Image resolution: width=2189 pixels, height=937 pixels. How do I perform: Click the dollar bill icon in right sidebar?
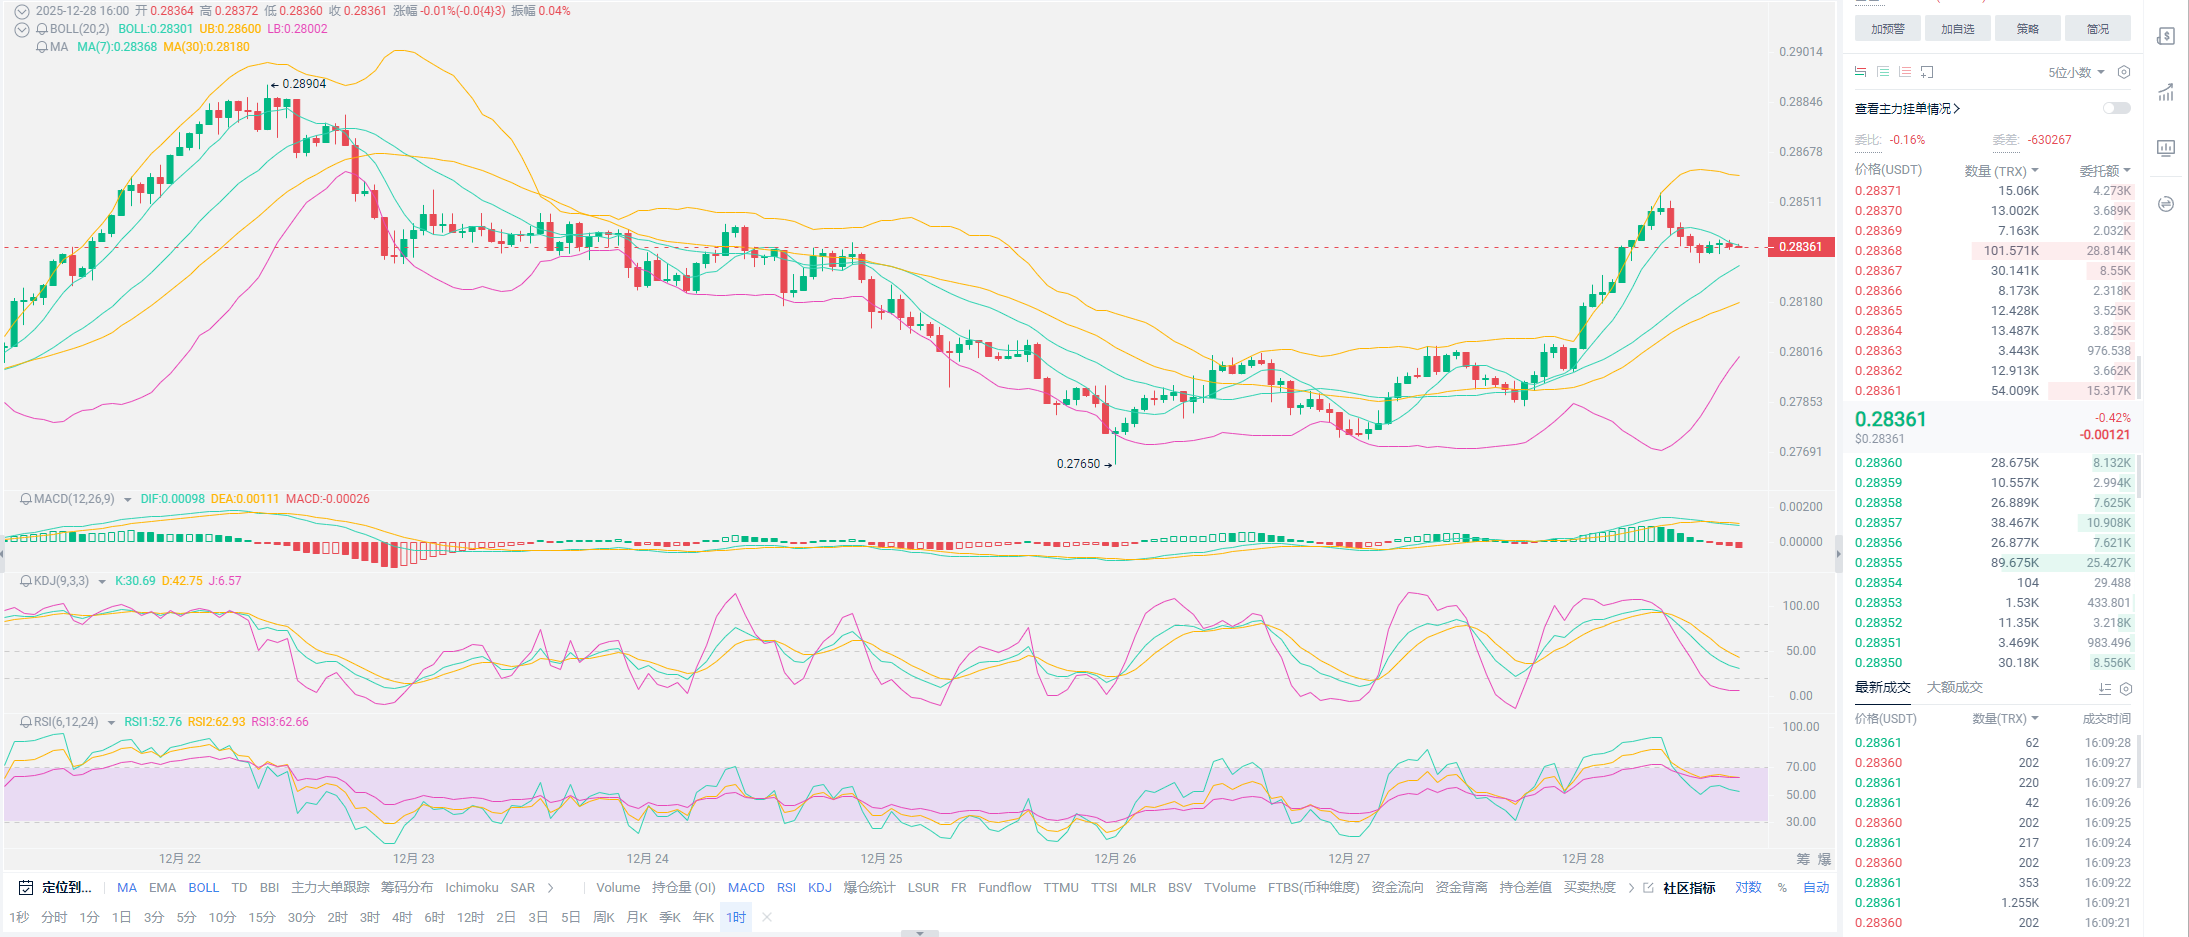click(2166, 37)
